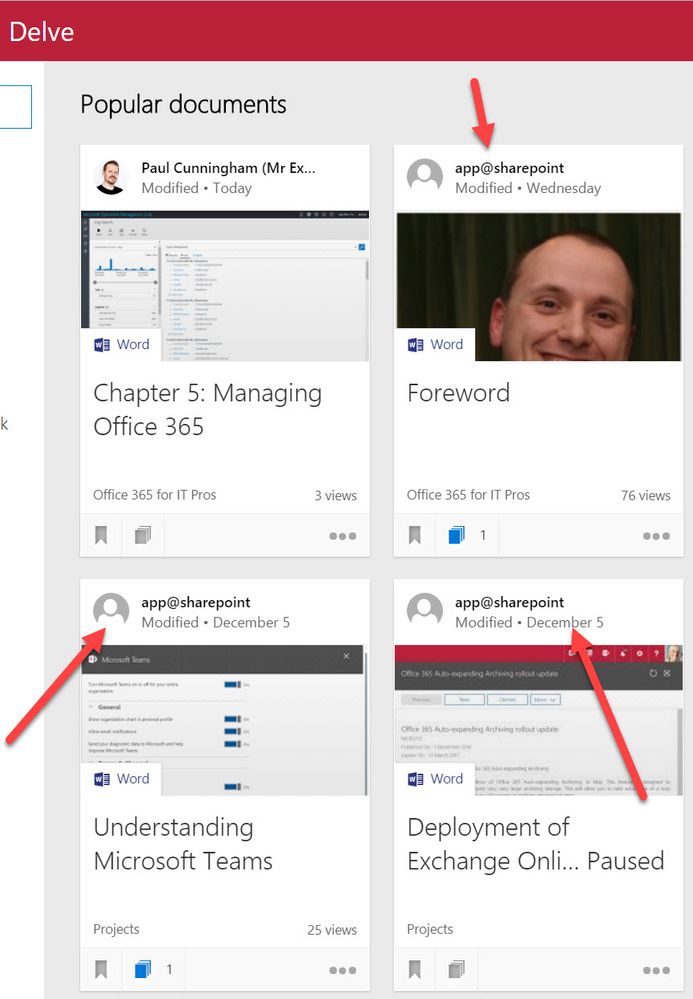Open Office 365 for IT Pros on Foreword card

click(x=468, y=495)
